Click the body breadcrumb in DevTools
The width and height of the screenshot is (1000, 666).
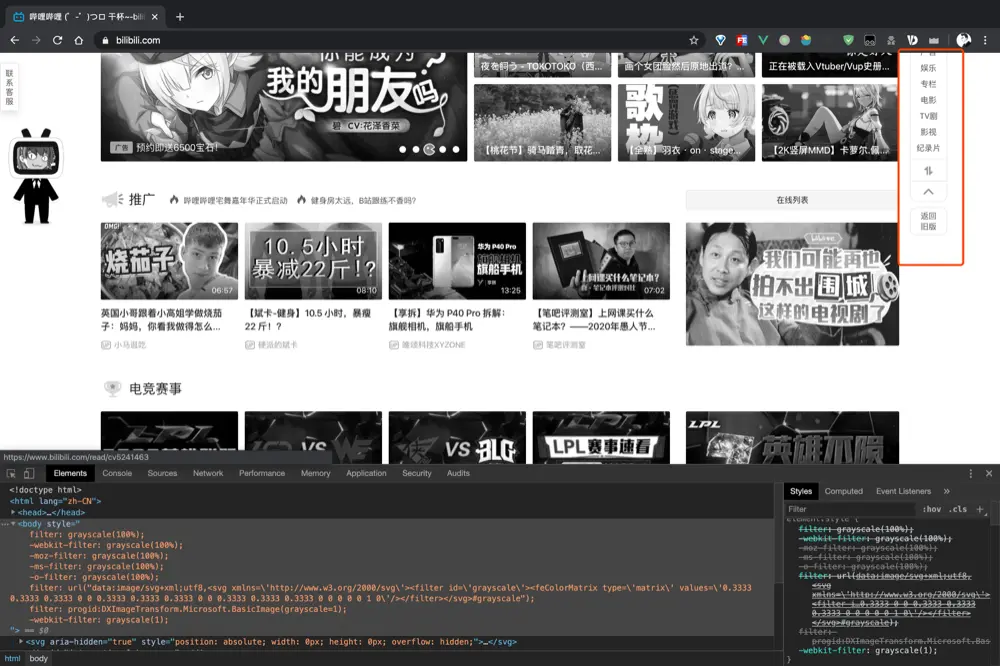point(38,658)
